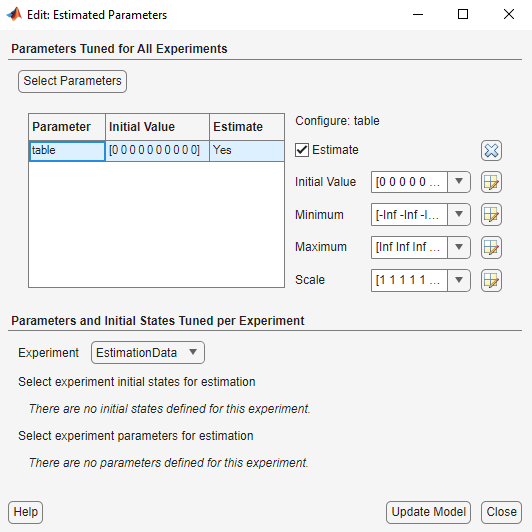Open the Experiment EstimationData dropdown
This screenshot has height=532, width=532.
pos(148,353)
